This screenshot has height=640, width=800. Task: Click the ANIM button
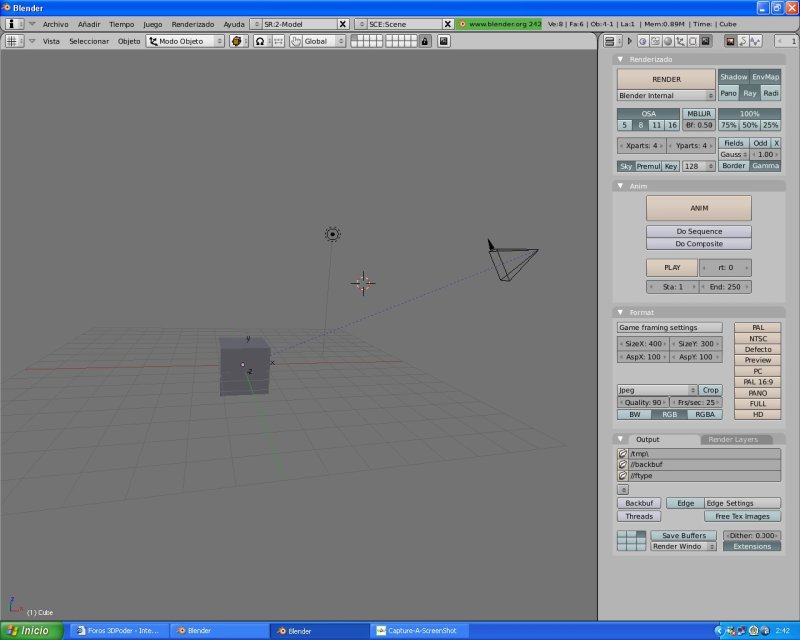coord(698,208)
